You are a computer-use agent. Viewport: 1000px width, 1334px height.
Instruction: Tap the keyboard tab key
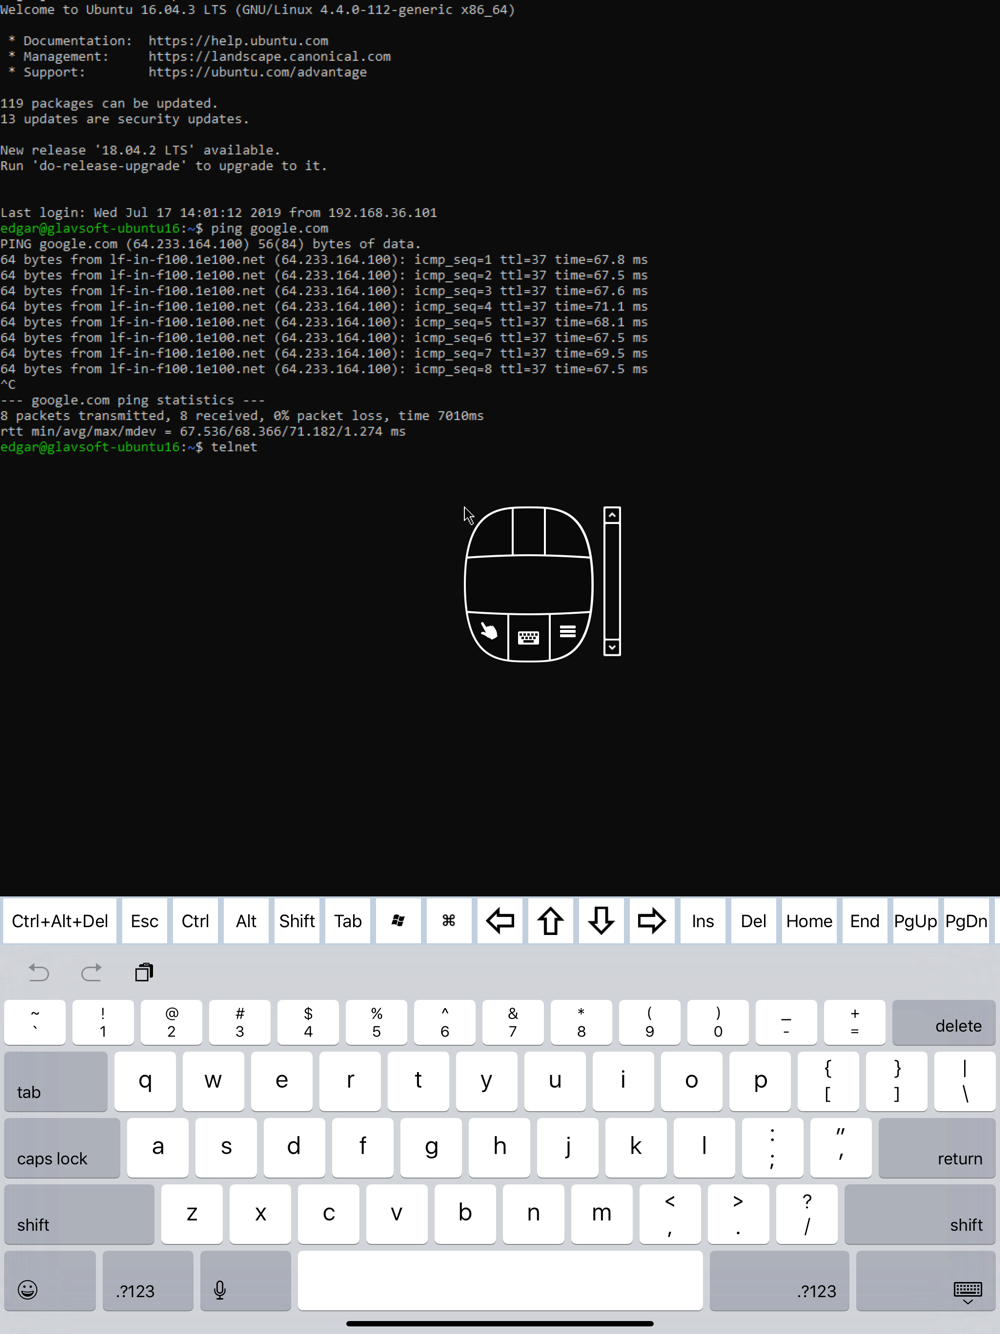[56, 1082]
